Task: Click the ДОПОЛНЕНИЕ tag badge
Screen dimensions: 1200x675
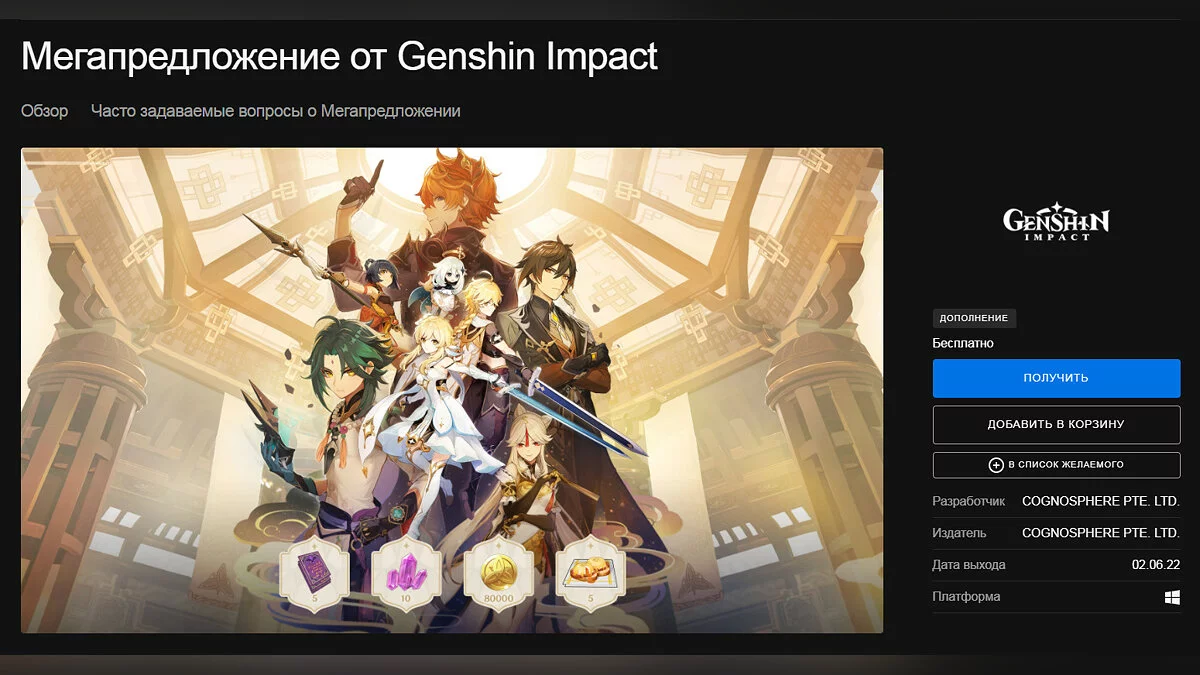Action: coord(975,319)
